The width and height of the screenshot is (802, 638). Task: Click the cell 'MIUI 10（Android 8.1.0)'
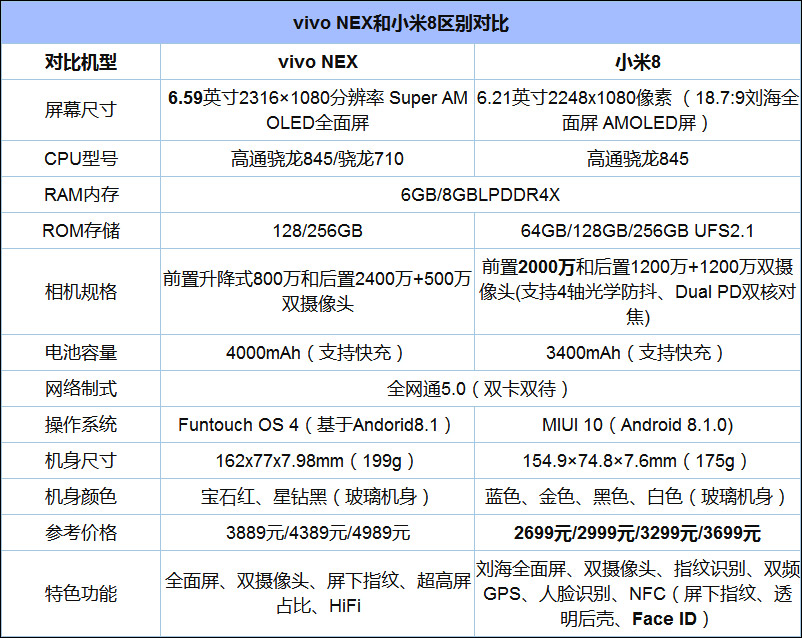637,425
